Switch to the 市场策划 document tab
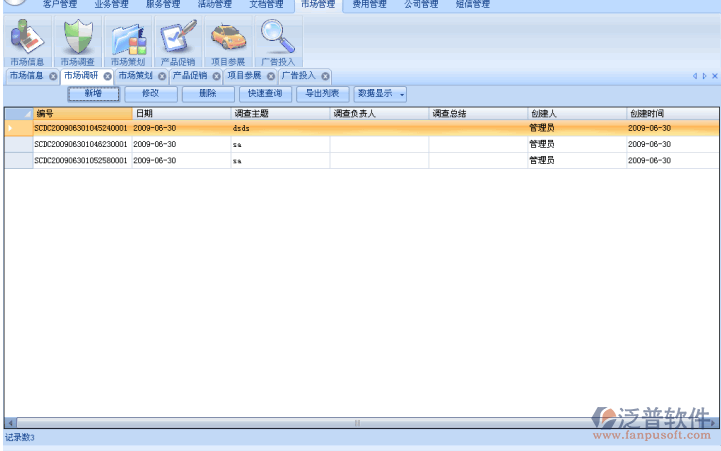 tap(135, 75)
